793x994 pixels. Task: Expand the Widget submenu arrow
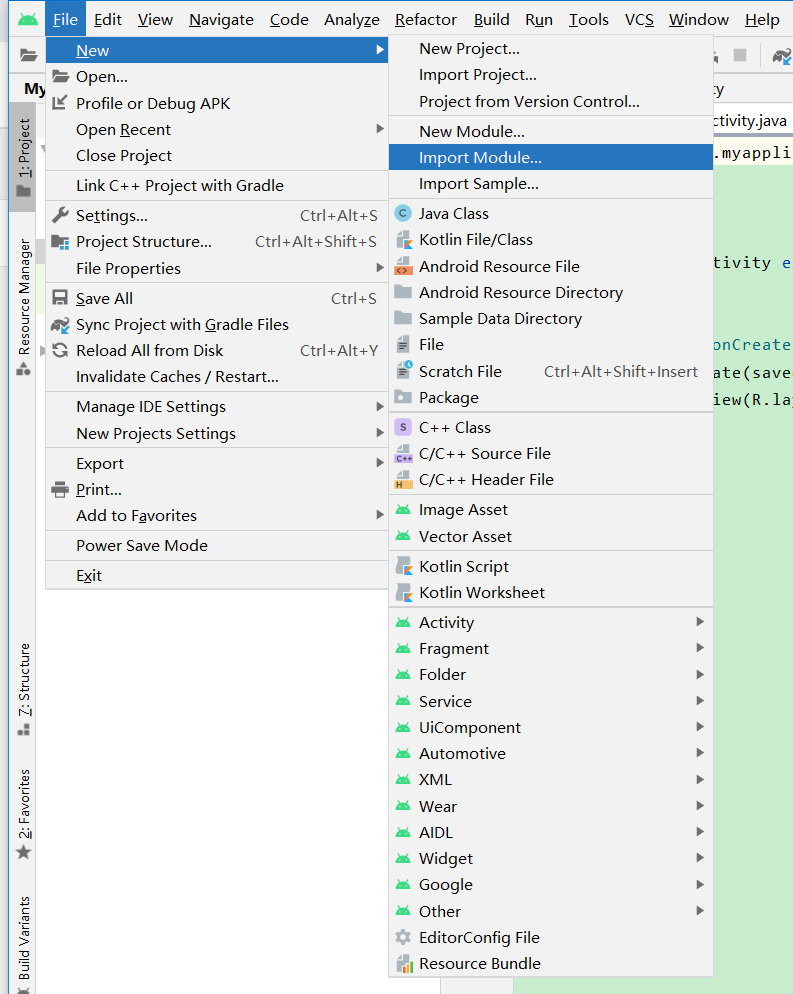(700, 858)
